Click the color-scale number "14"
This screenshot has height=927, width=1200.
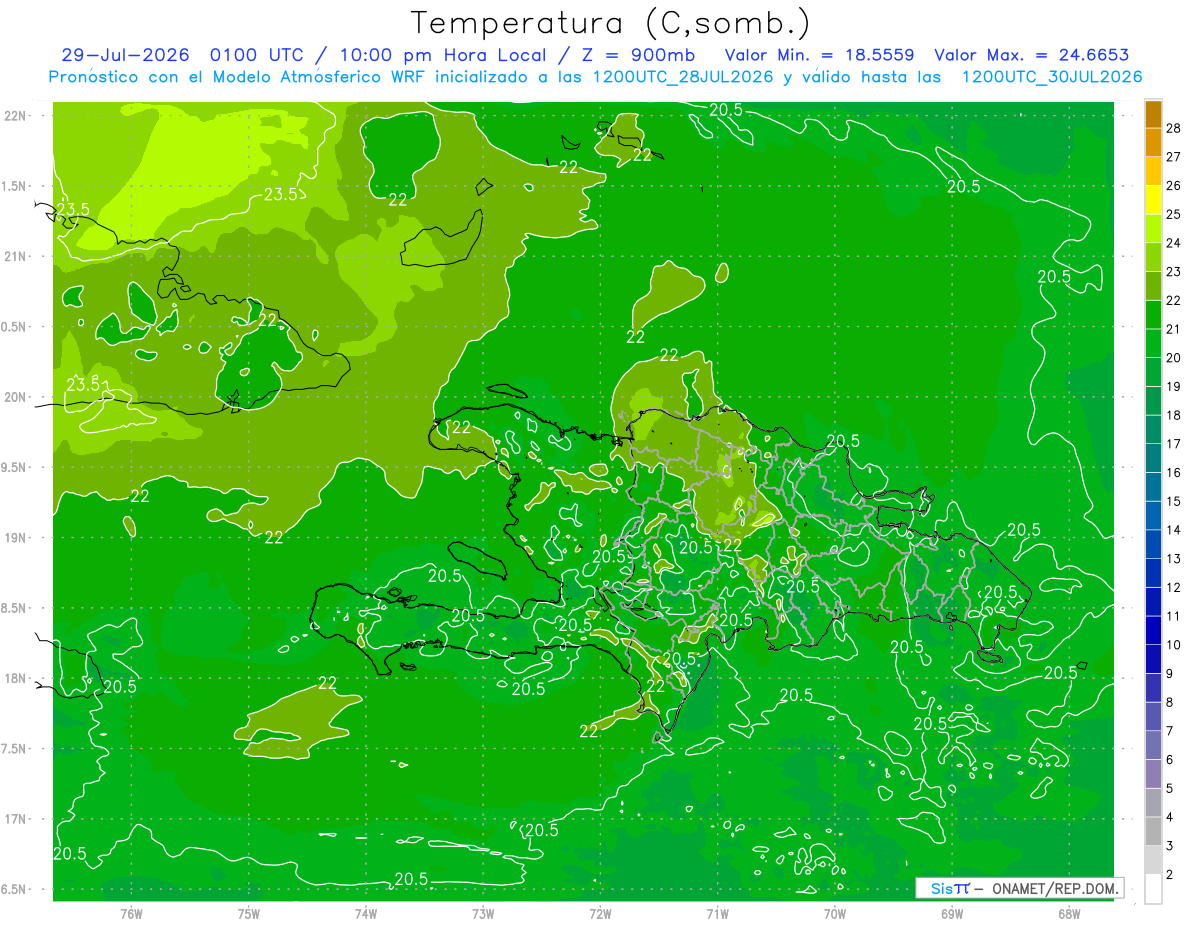(x=1173, y=530)
